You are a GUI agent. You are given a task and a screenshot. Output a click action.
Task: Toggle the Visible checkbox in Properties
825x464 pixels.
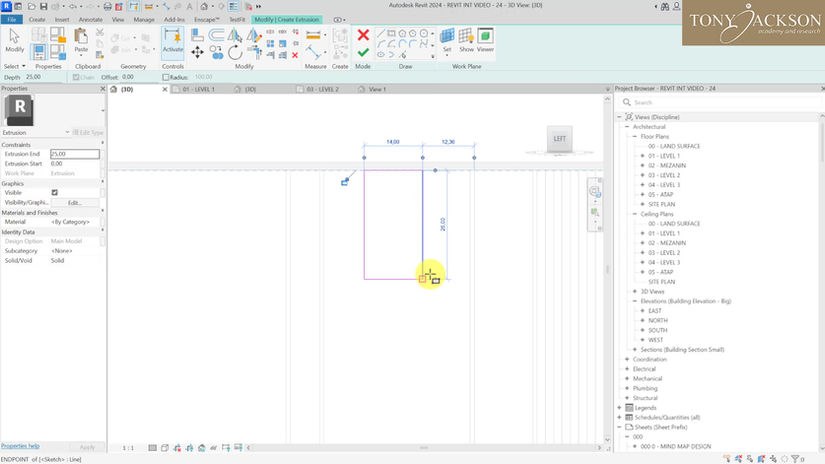coord(55,193)
